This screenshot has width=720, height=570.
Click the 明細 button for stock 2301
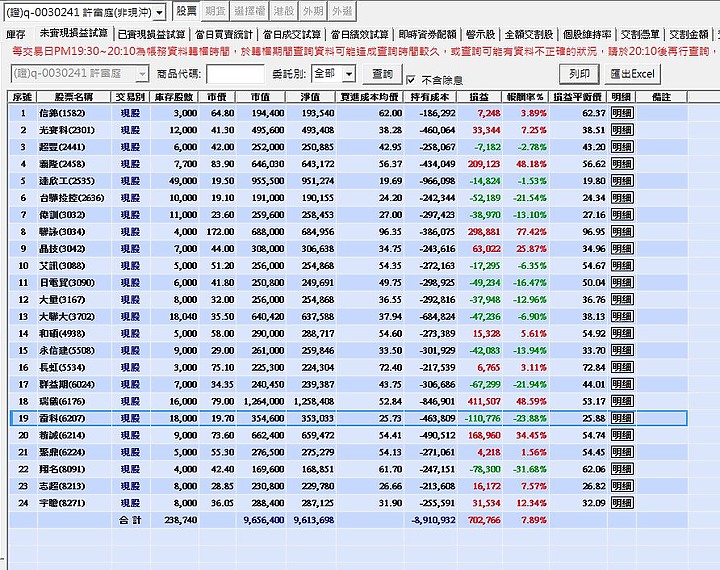click(622, 130)
